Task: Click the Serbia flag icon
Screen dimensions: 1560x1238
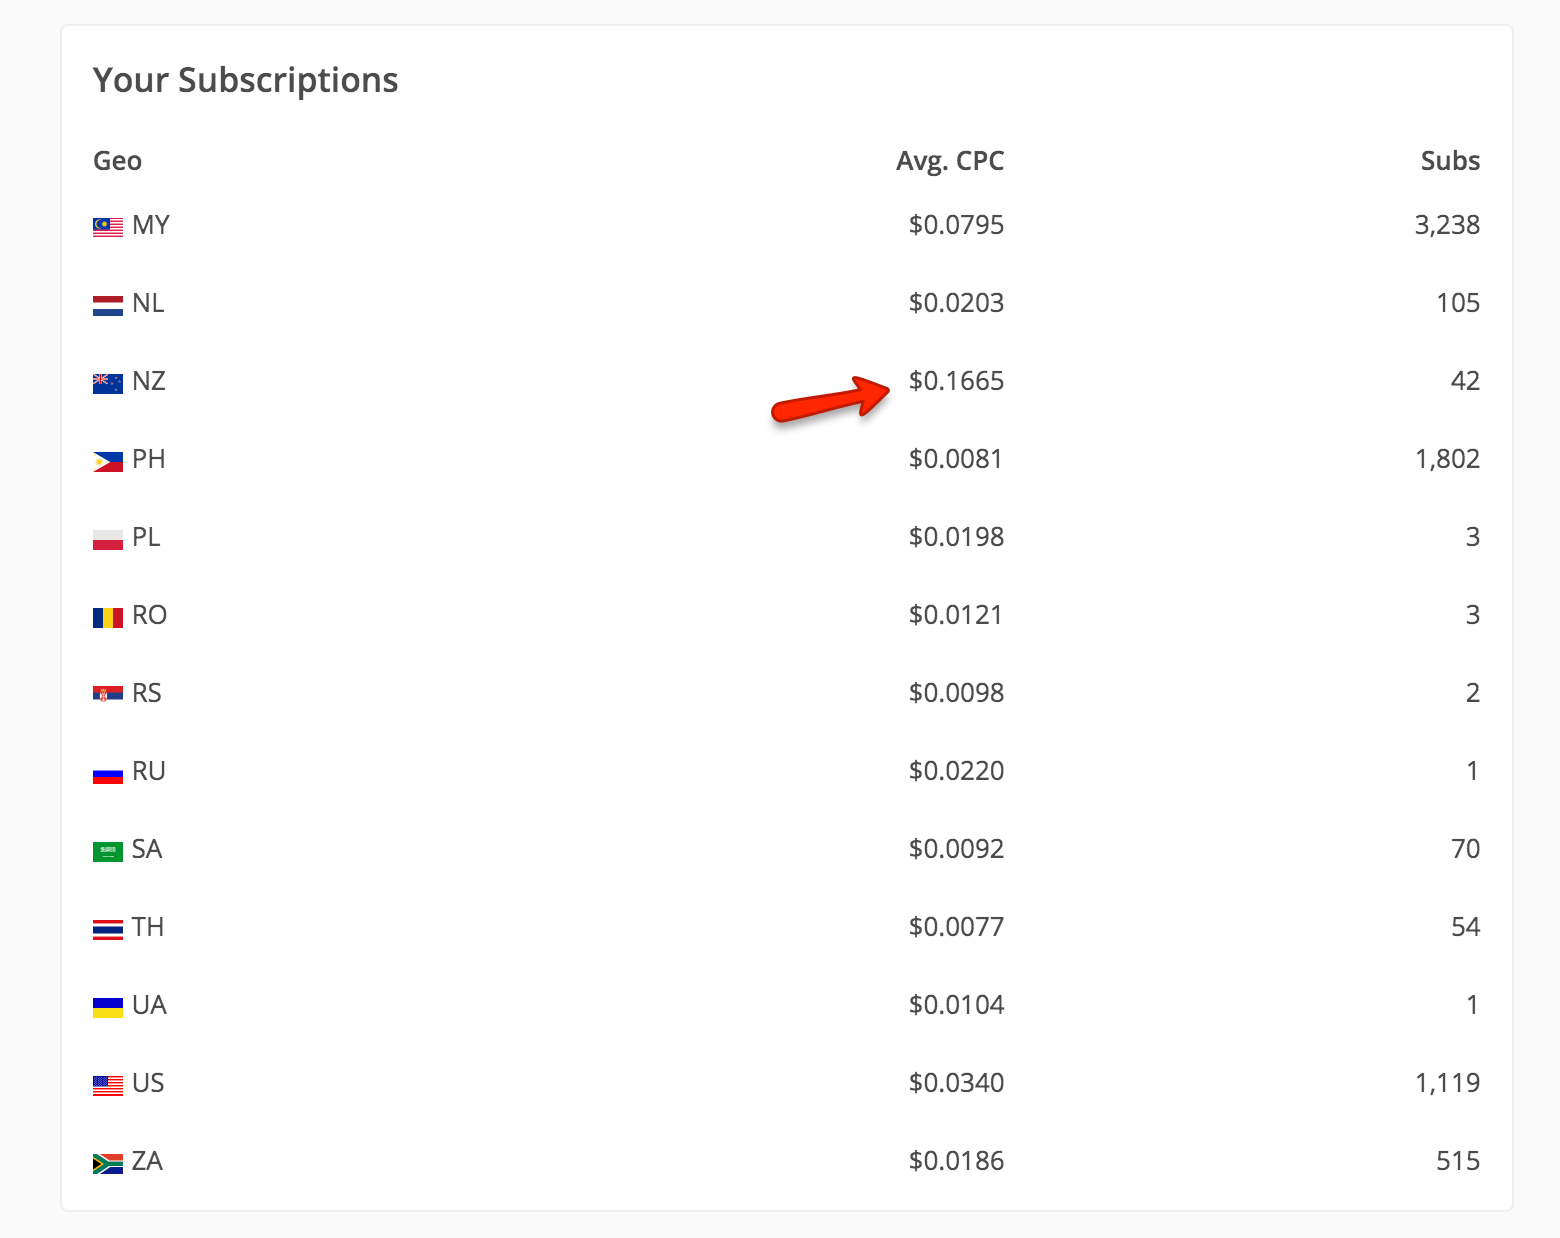Action: coord(108,694)
